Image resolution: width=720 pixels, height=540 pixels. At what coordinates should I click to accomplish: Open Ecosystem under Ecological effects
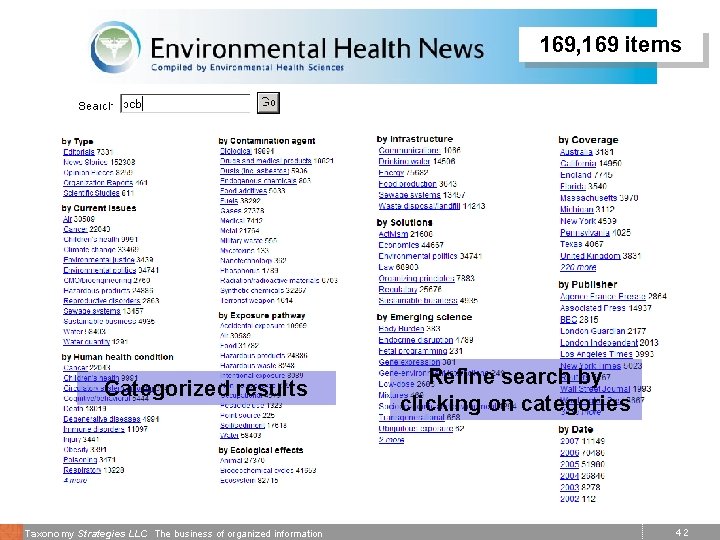[x=237, y=480]
